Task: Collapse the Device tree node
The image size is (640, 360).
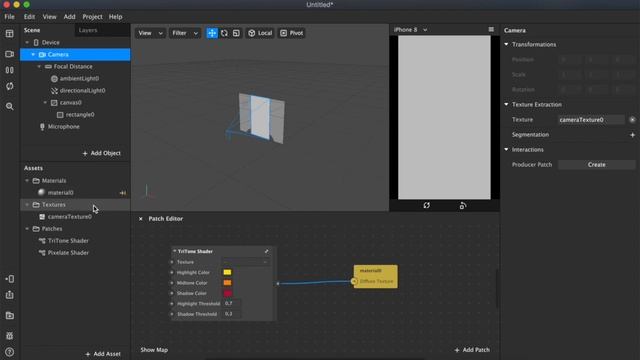Action: tap(27, 42)
